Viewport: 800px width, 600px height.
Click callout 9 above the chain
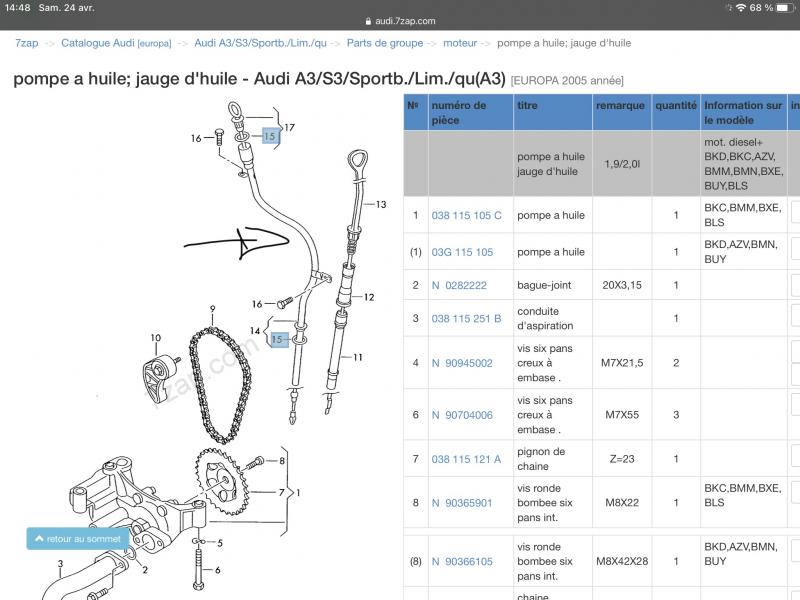[x=212, y=309]
